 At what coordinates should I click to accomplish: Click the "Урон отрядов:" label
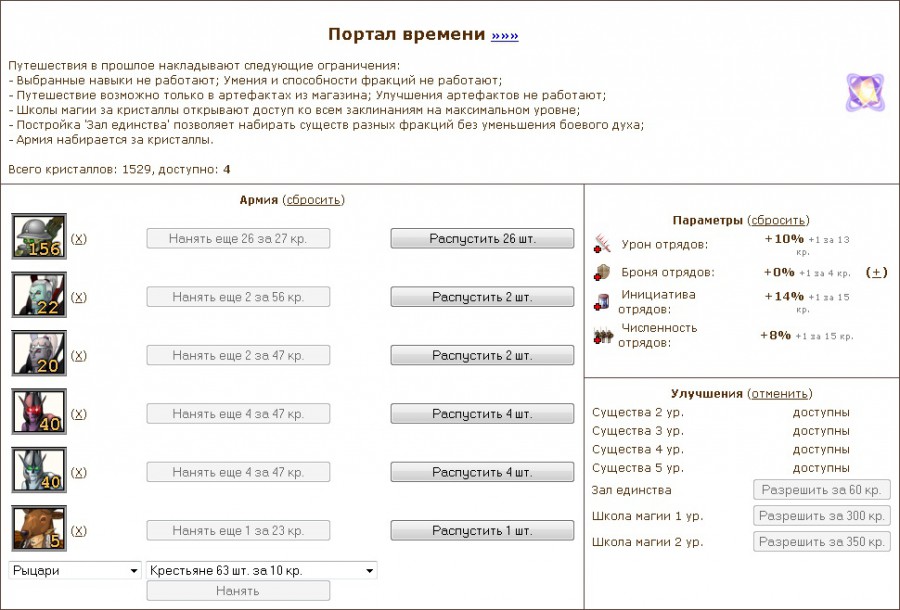point(665,244)
